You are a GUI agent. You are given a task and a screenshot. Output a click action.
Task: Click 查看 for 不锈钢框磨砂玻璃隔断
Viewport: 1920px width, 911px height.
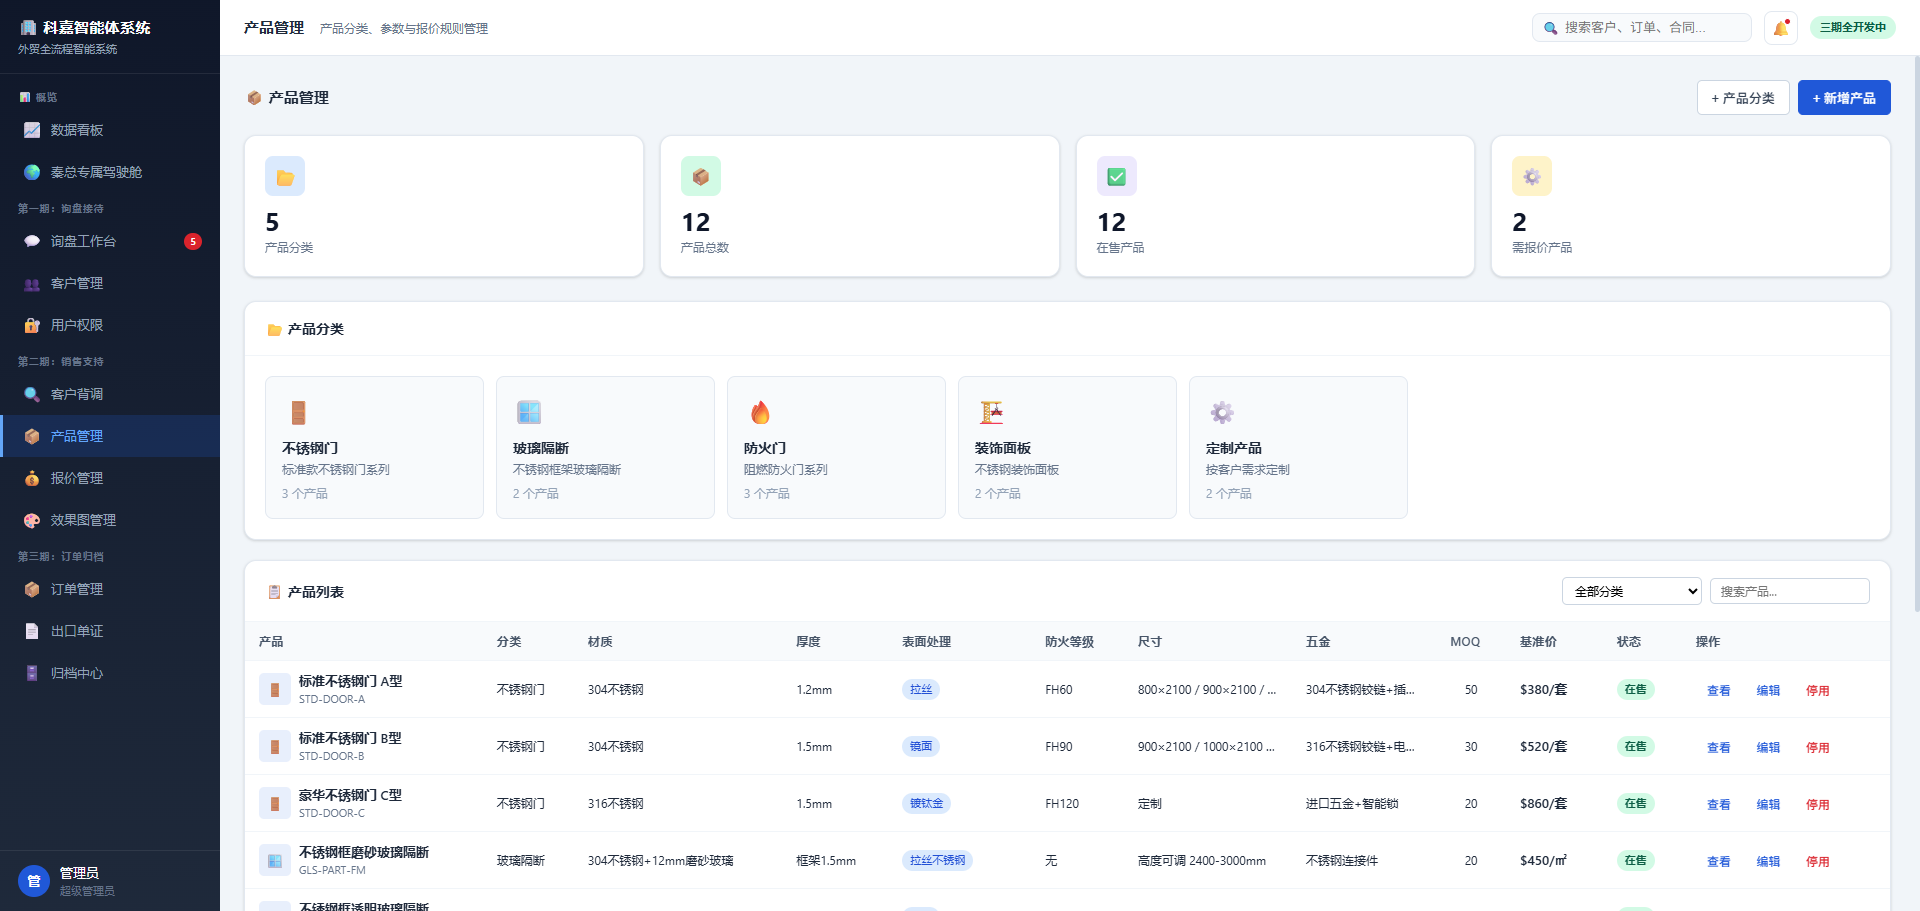coord(1718,861)
